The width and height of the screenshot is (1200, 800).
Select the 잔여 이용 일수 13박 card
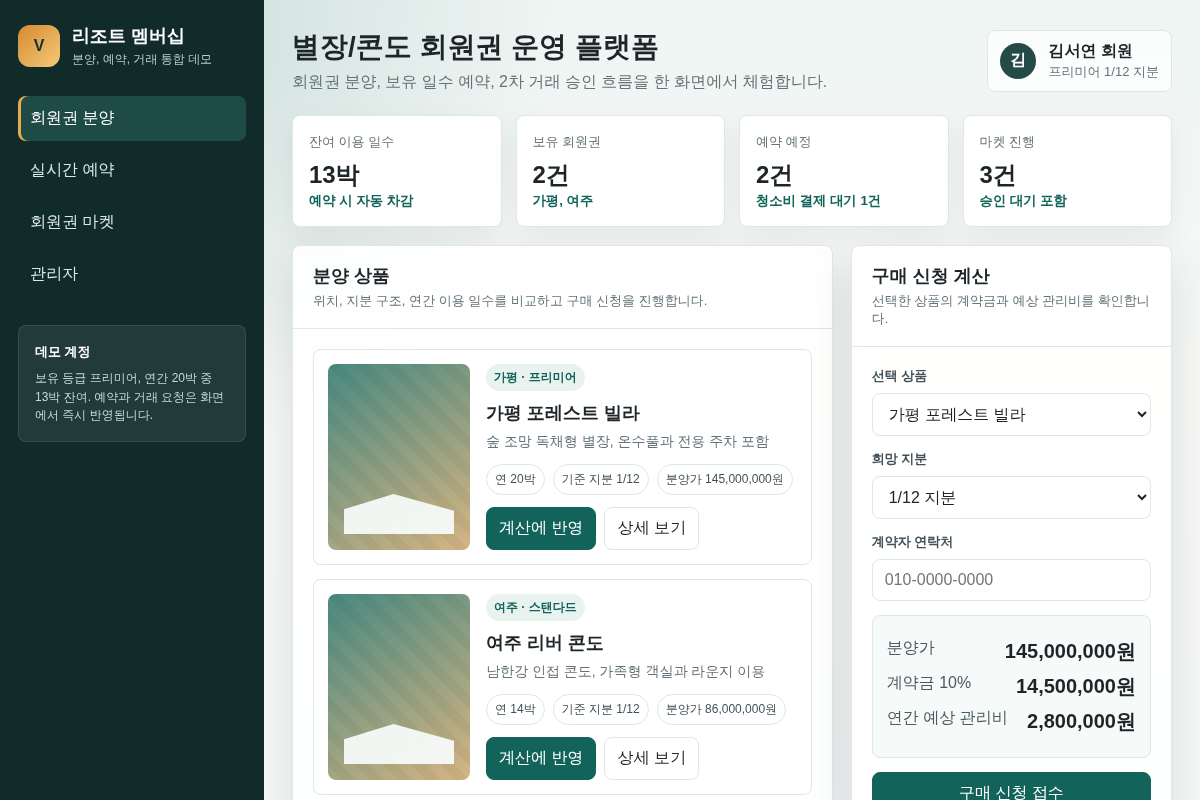pyautogui.click(x=397, y=171)
